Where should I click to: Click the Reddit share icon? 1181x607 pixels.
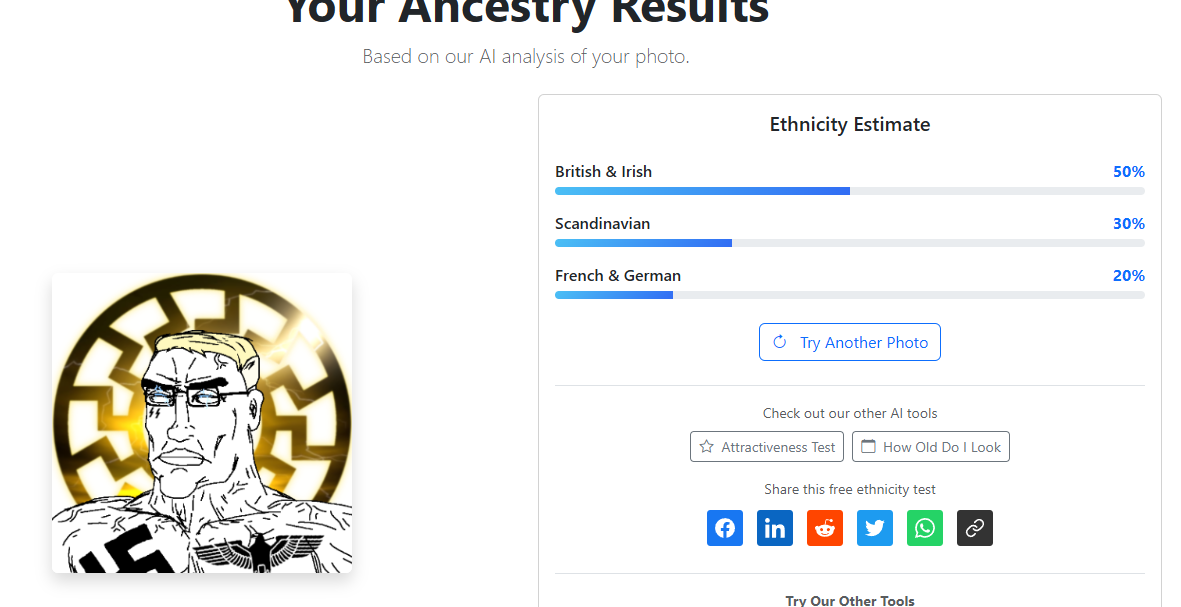click(825, 528)
